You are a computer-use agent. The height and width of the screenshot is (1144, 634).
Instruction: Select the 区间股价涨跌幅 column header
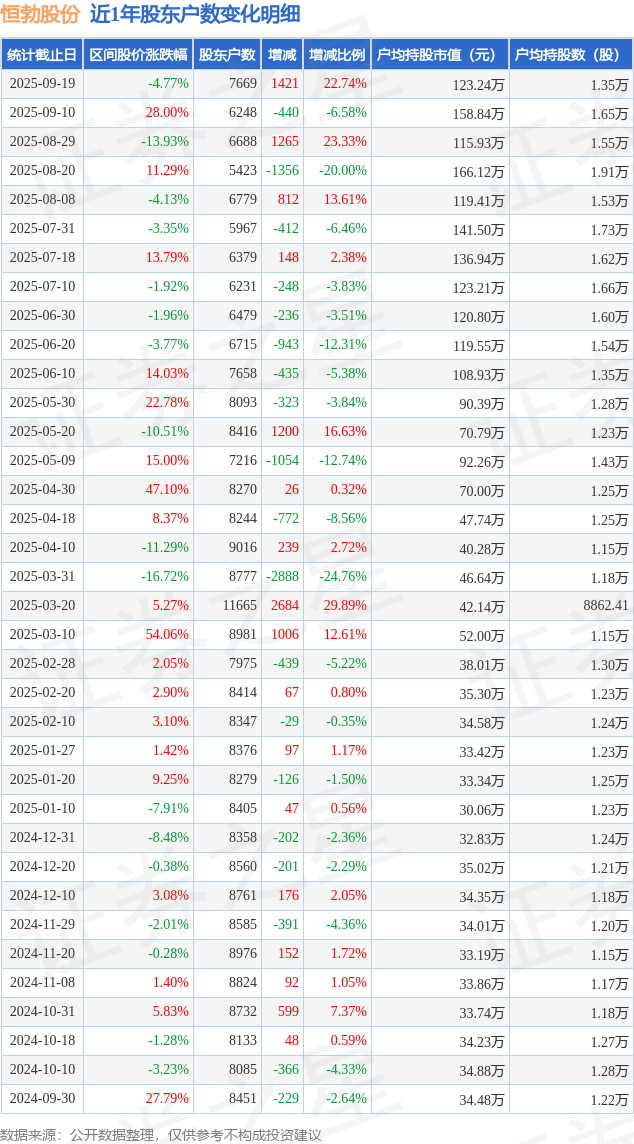pyautogui.click(x=138, y=55)
